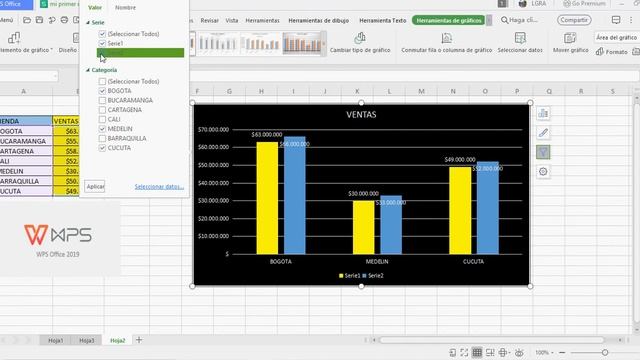Select page break preview status icon
Screen dimensions: 640x360
point(490,352)
